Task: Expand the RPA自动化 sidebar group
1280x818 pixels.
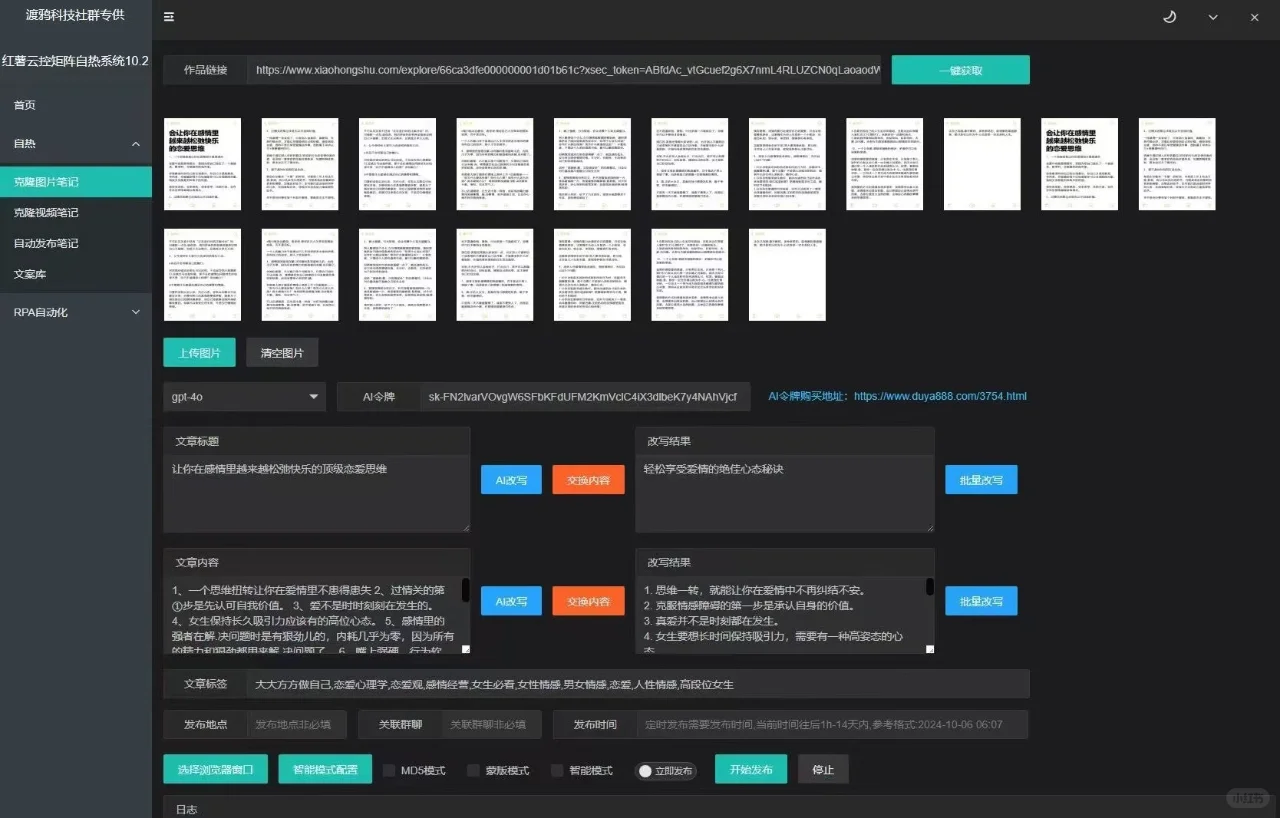Action: pos(76,312)
